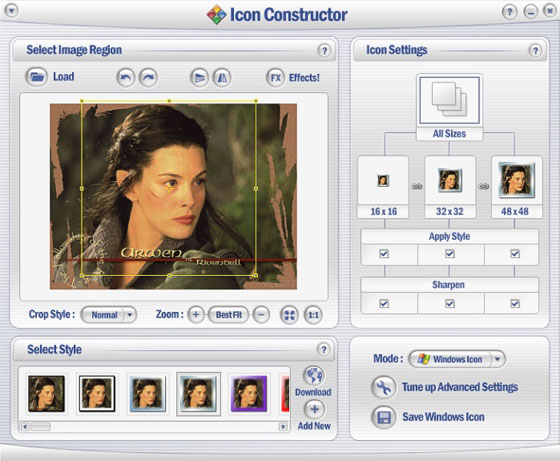The width and height of the screenshot is (560, 461).
Task: Select the All Sizes stacked icon
Action: click(449, 100)
